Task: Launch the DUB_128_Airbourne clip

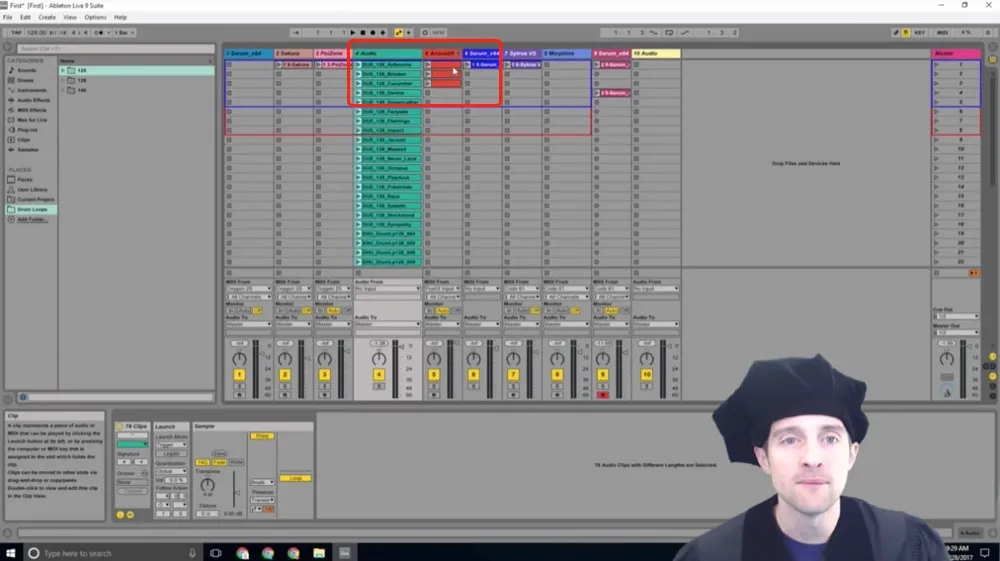Action: (358, 64)
